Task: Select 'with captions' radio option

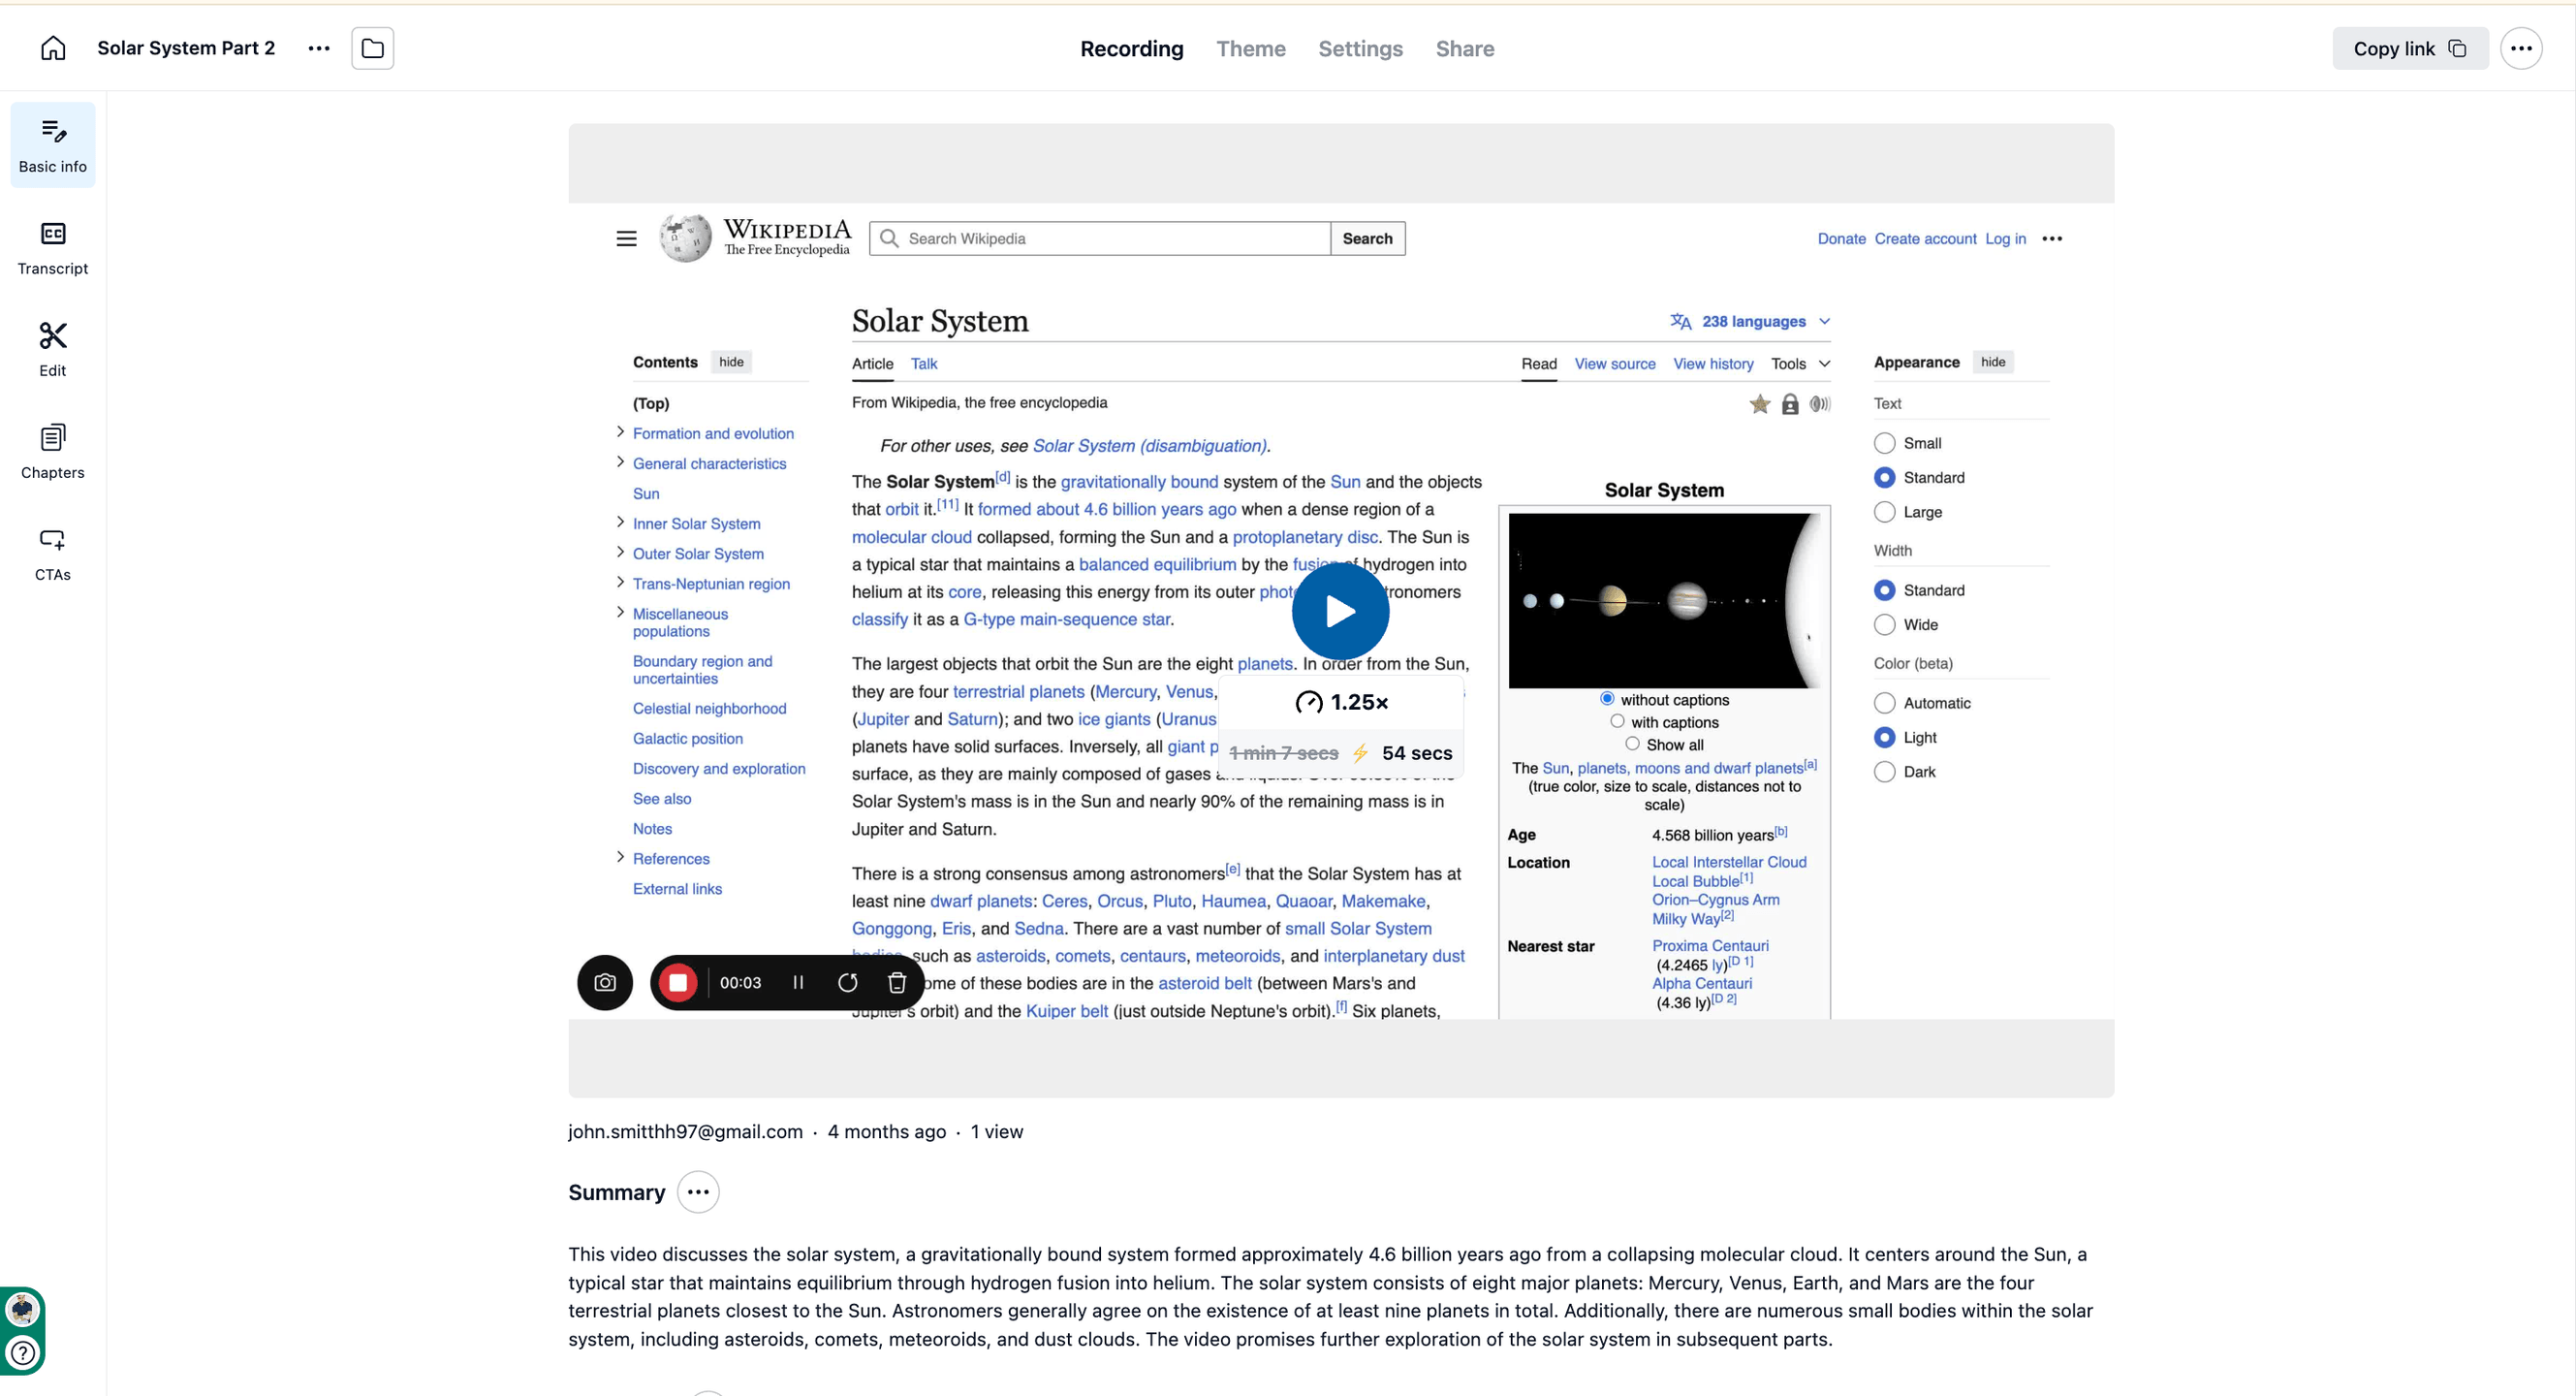Action: click(1617, 721)
